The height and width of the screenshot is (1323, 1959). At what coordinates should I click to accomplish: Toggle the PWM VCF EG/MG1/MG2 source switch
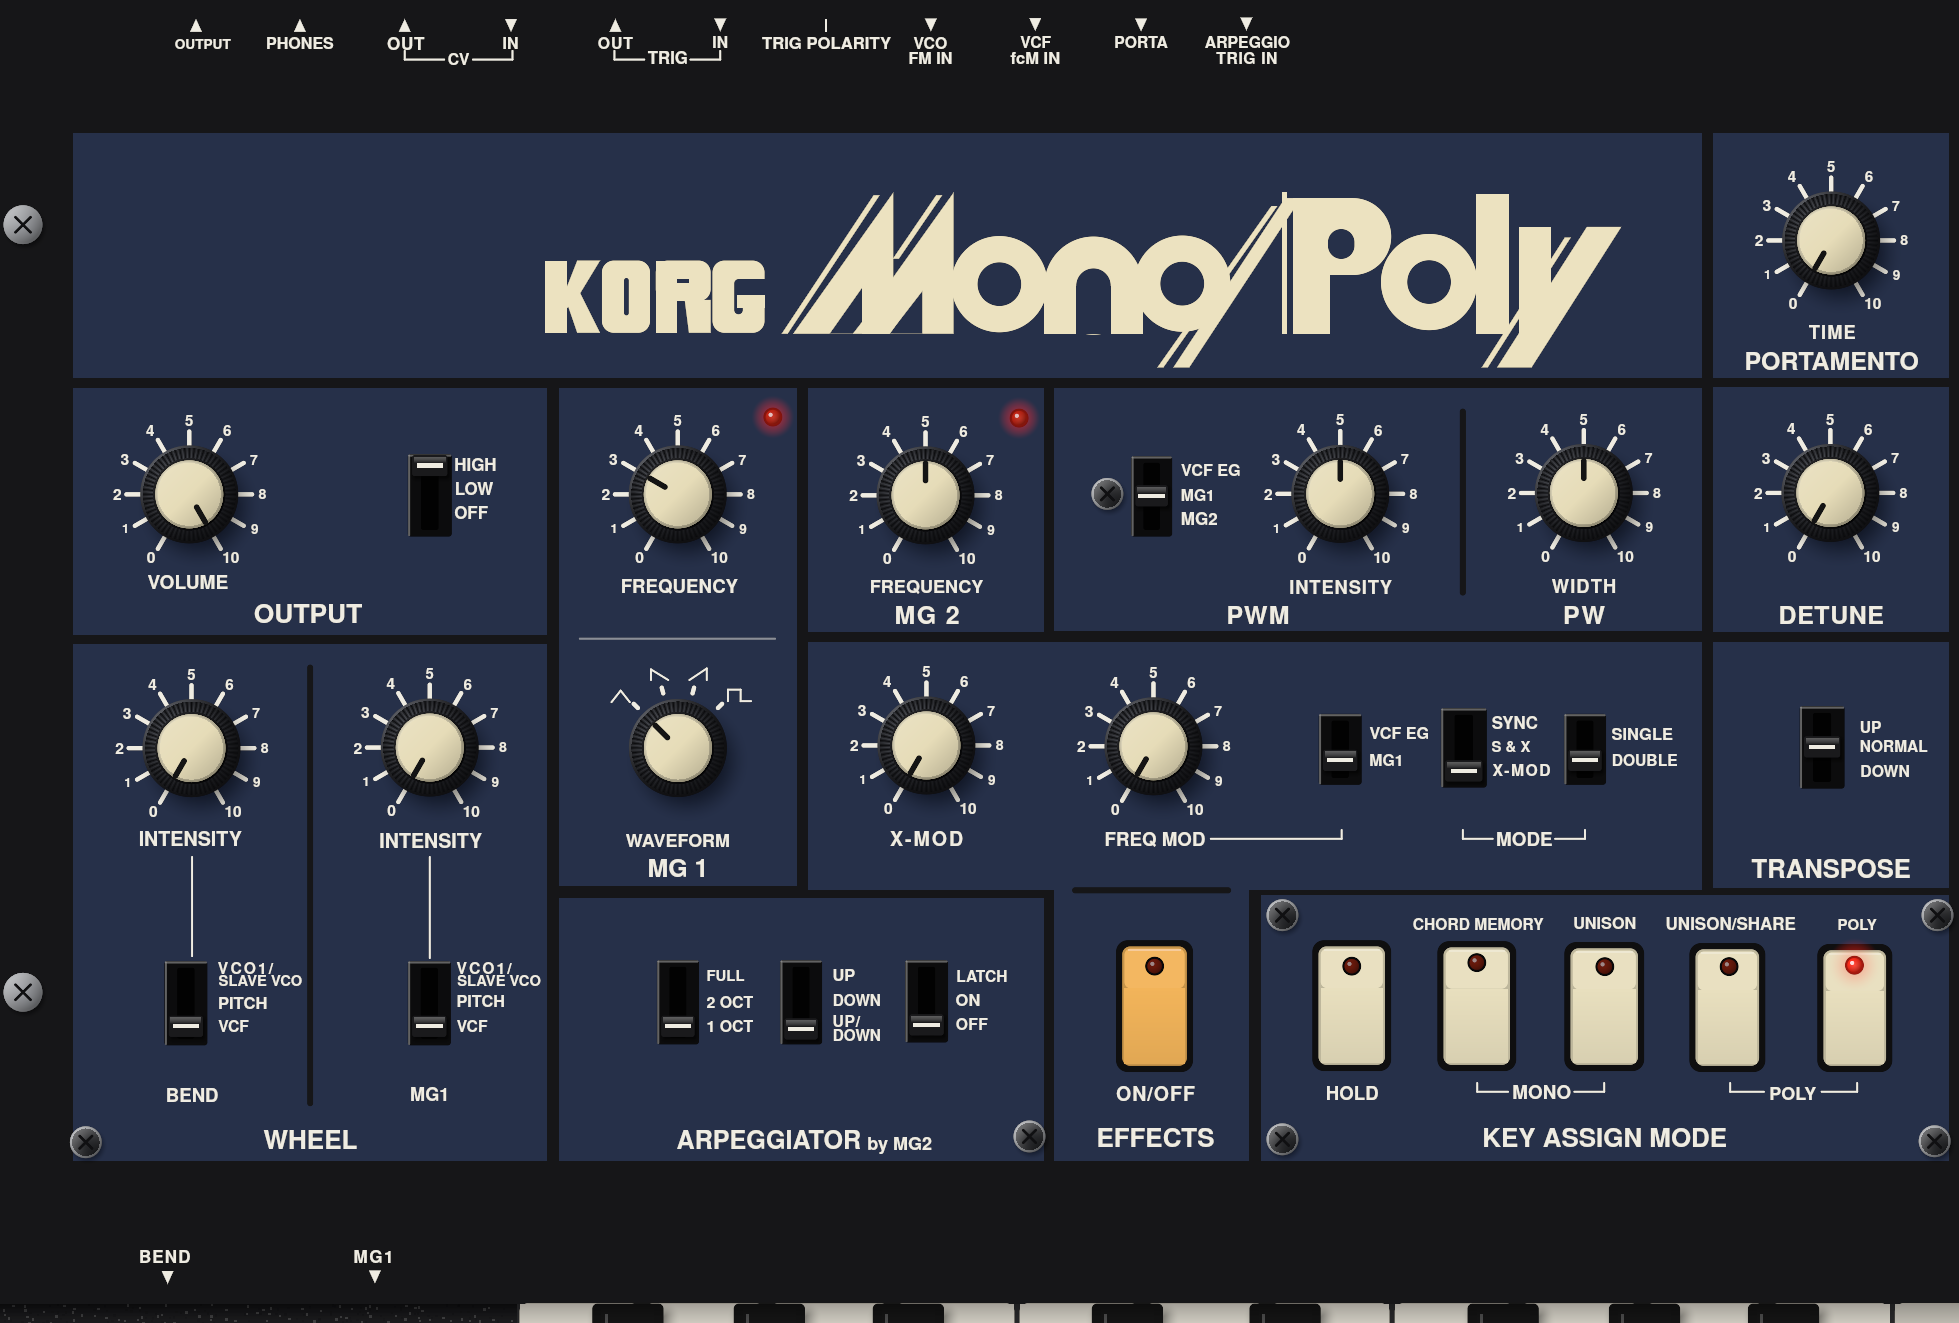click(x=1151, y=496)
